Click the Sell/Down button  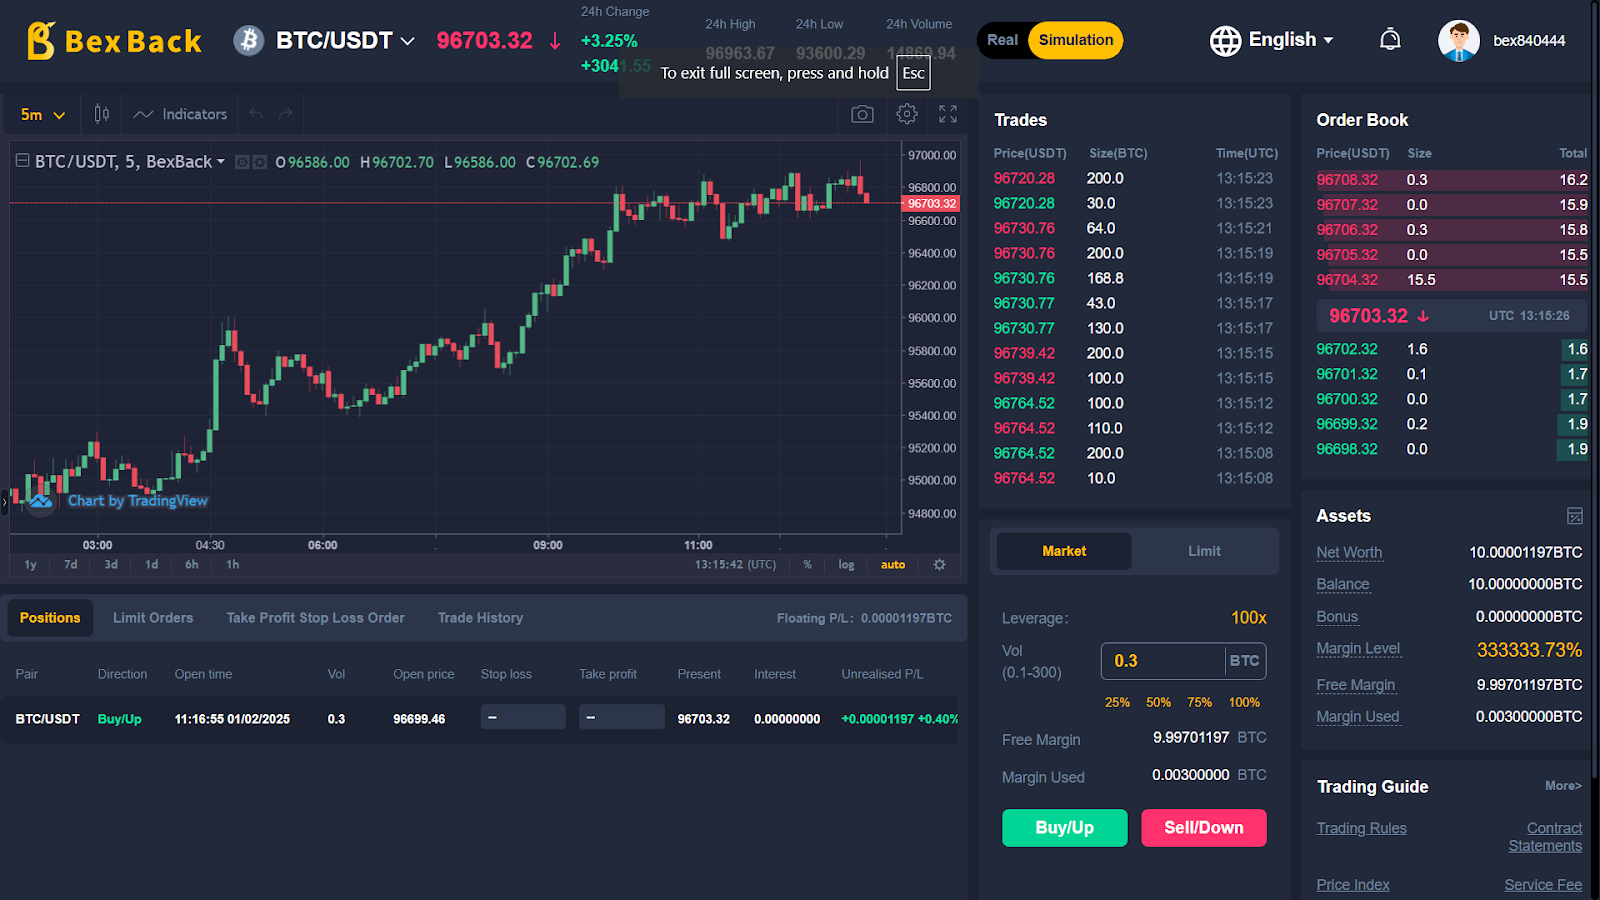point(1204,828)
